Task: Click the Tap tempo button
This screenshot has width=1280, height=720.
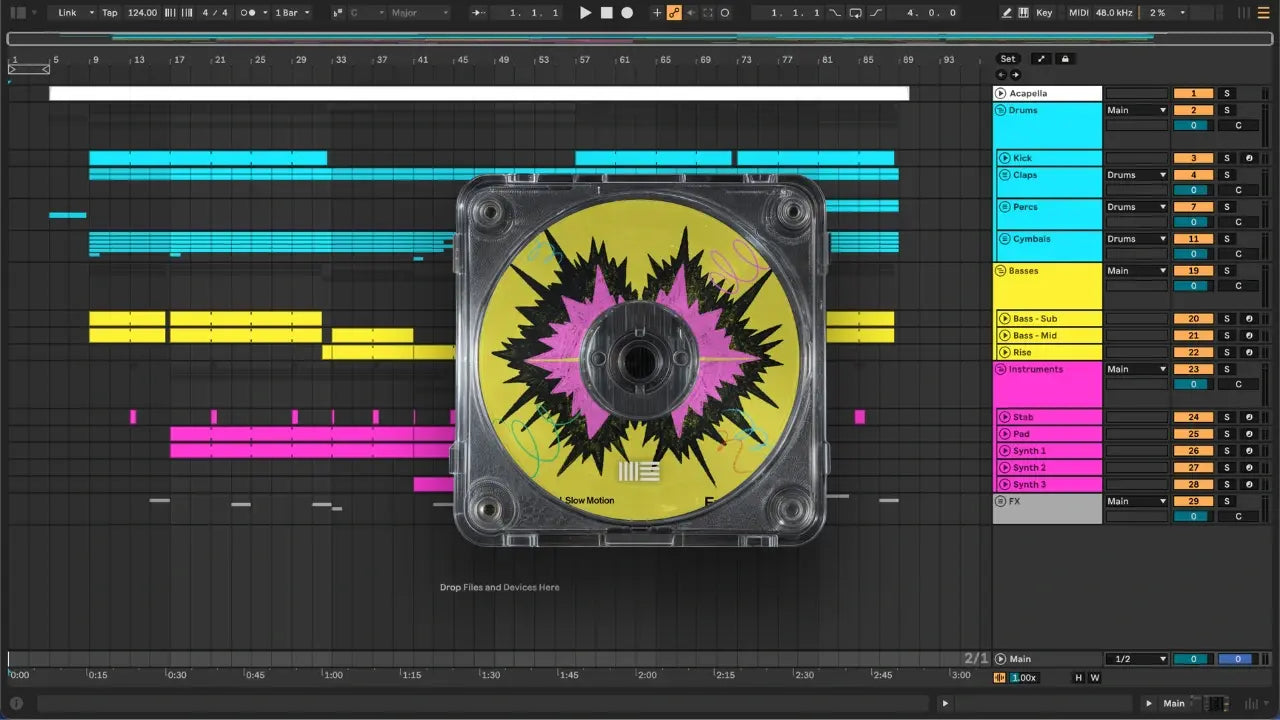Action: (109, 13)
